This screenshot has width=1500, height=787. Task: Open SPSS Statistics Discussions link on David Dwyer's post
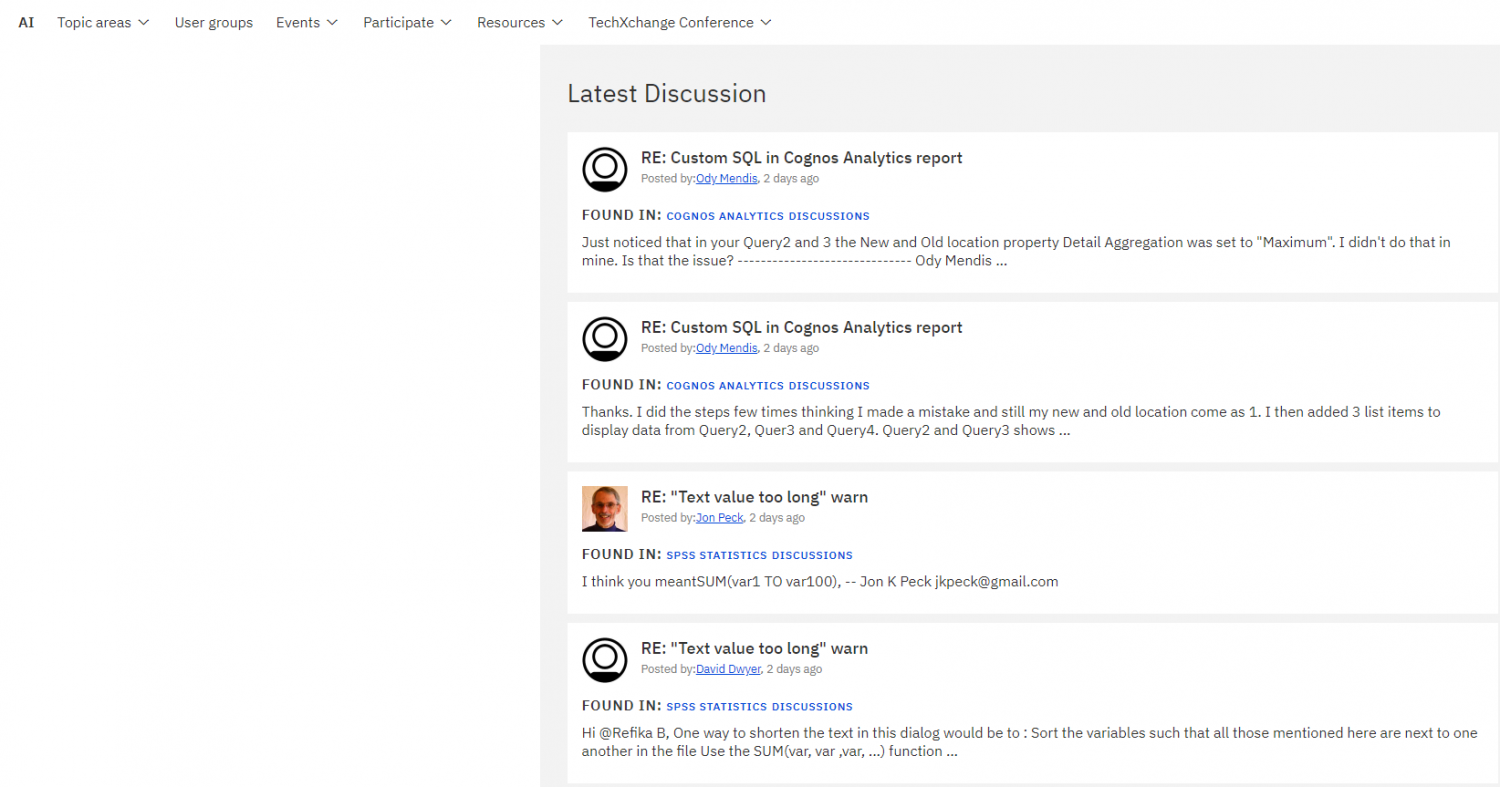[x=759, y=706]
